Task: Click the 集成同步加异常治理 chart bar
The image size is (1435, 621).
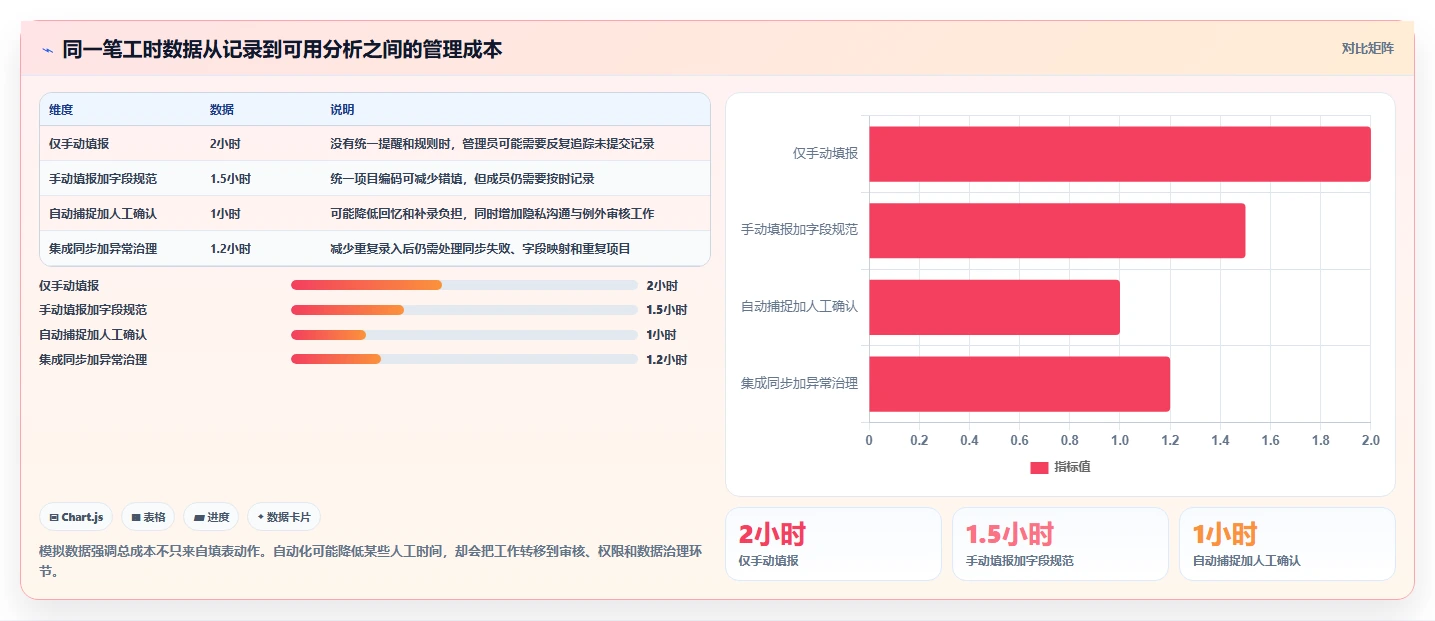Action: (x=1019, y=384)
